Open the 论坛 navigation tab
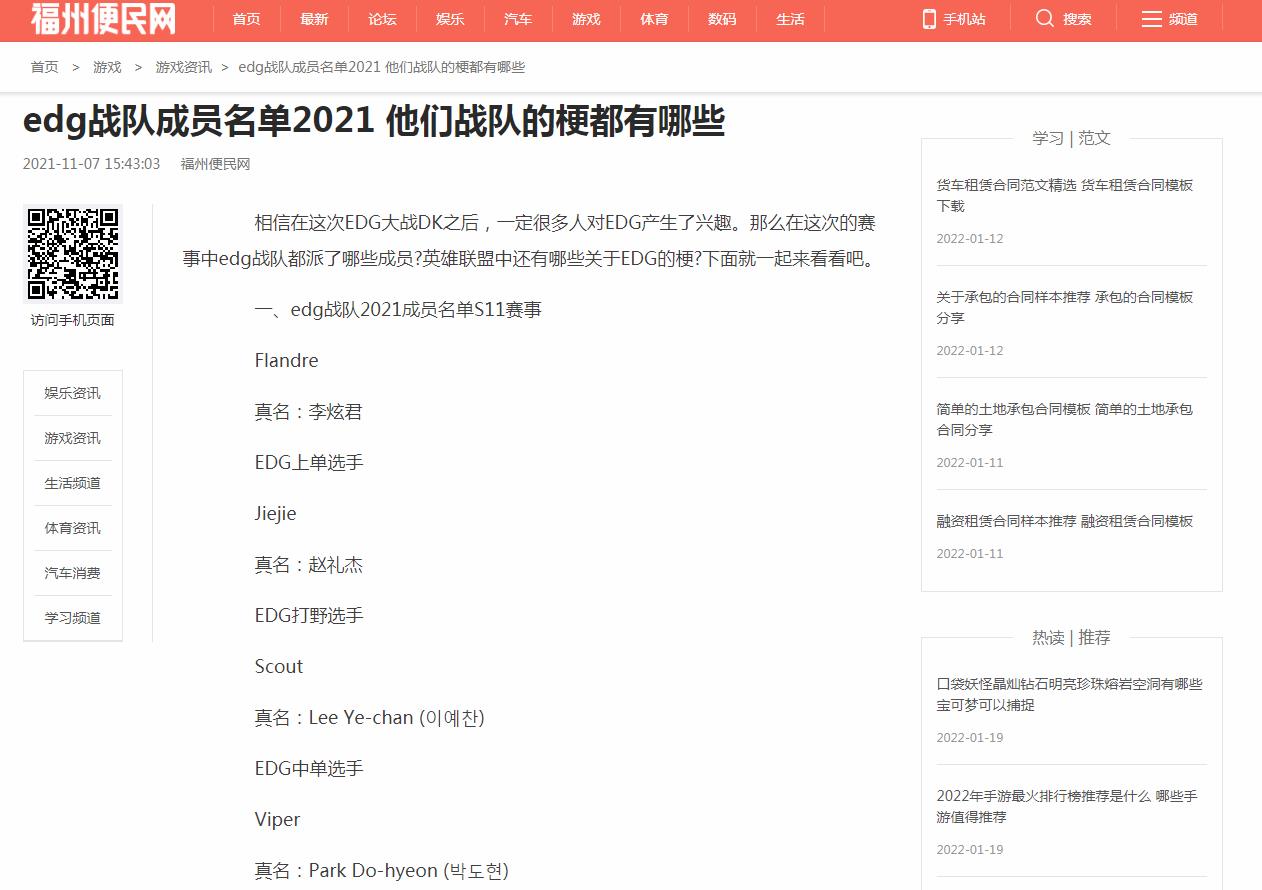Screen dimensions: 1262x890 click(382, 19)
